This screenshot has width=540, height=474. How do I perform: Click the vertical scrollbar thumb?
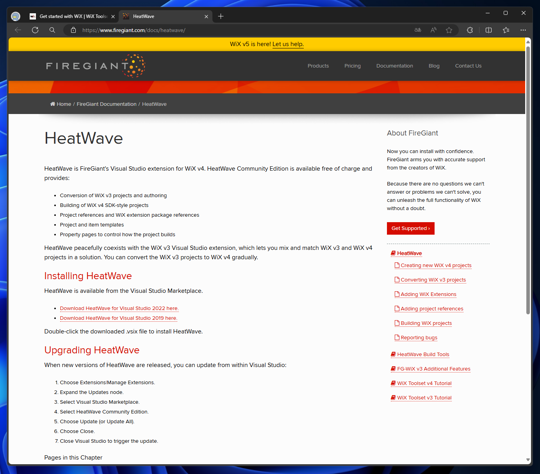pyautogui.click(x=528, y=179)
